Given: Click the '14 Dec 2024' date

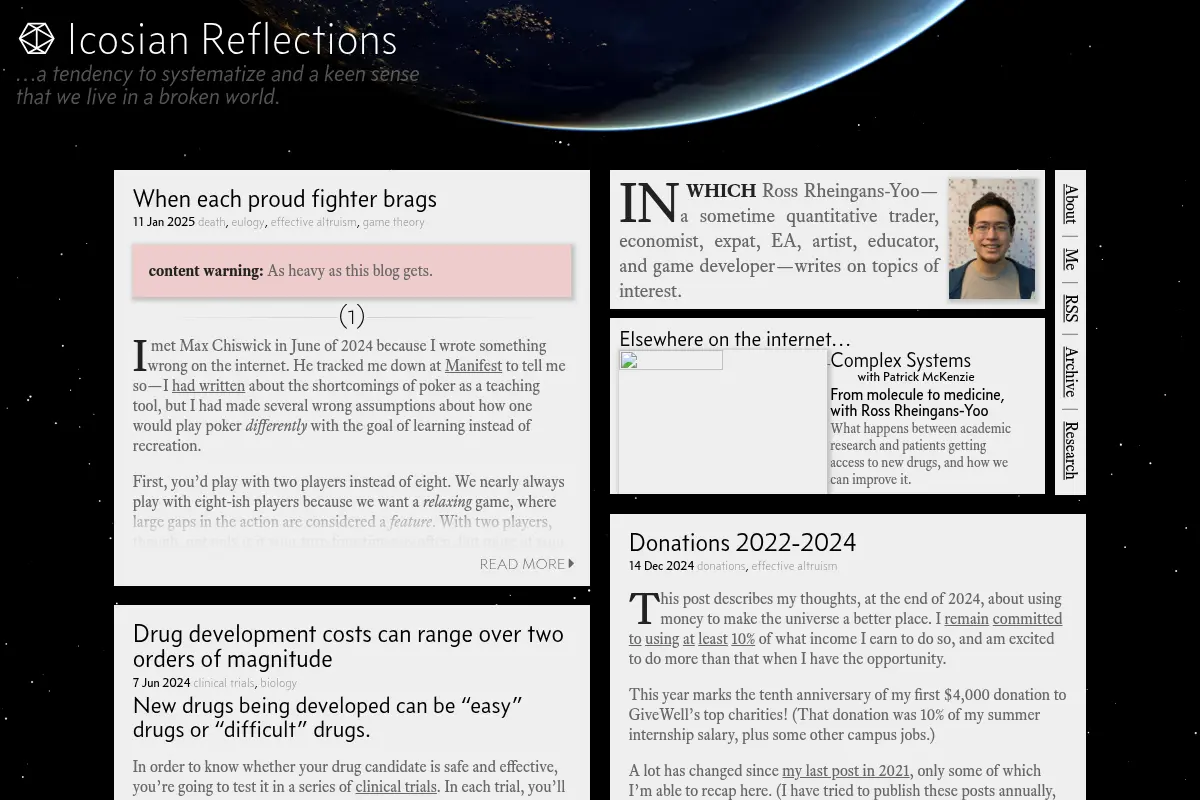Looking at the screenshot, I should coord(661,566).
